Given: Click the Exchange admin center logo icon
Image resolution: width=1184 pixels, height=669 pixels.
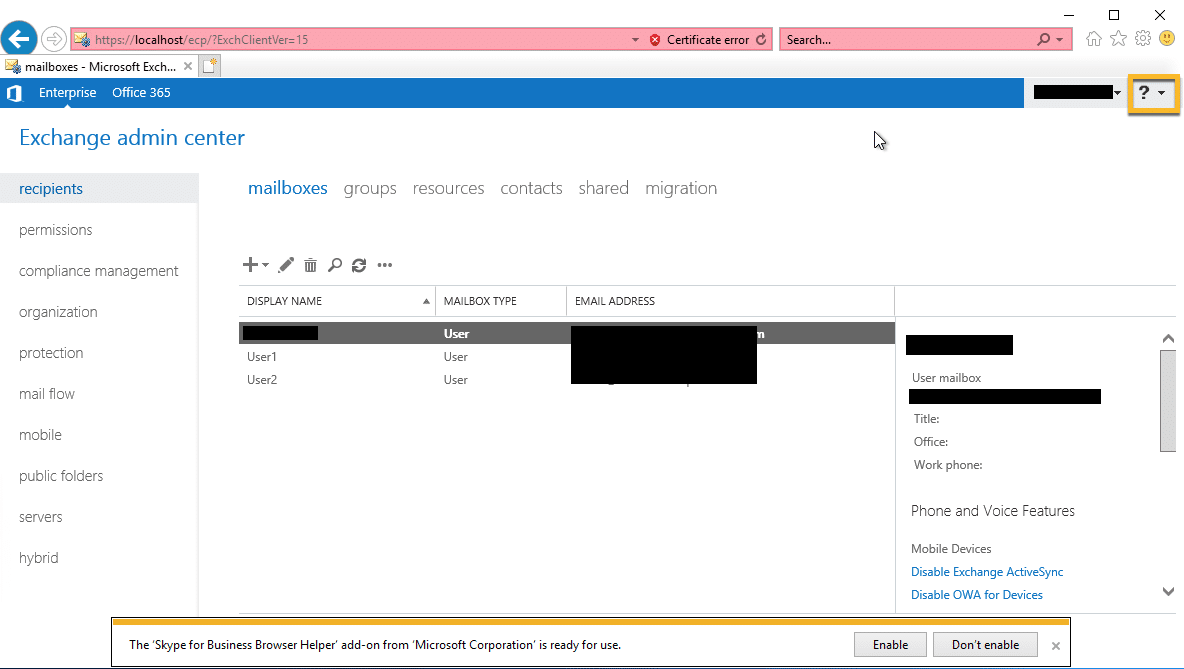Looking at the screenshot, I should pyautogui.click(x=14, y=92).
